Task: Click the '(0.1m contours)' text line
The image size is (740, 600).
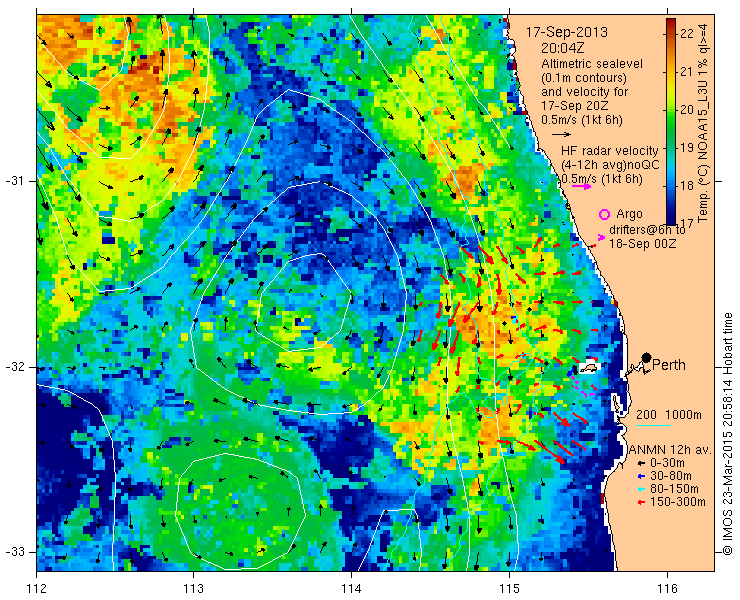Action: 584,77
